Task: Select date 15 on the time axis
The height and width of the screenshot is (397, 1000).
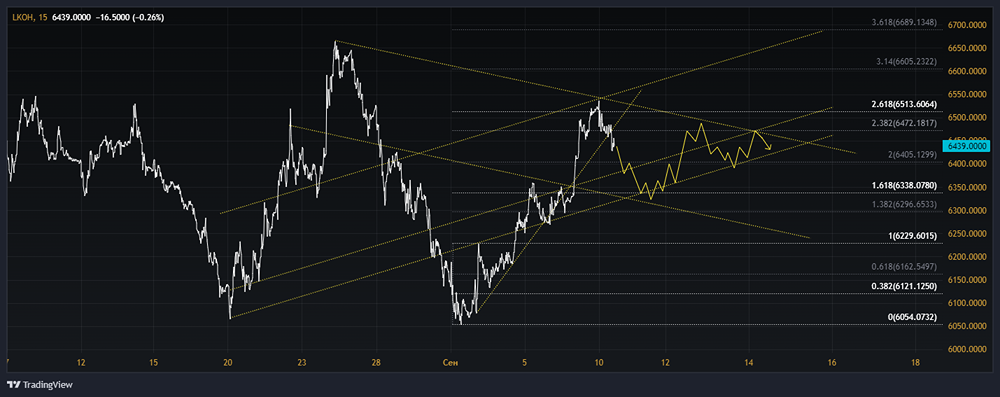Action: tap(154, 363)
